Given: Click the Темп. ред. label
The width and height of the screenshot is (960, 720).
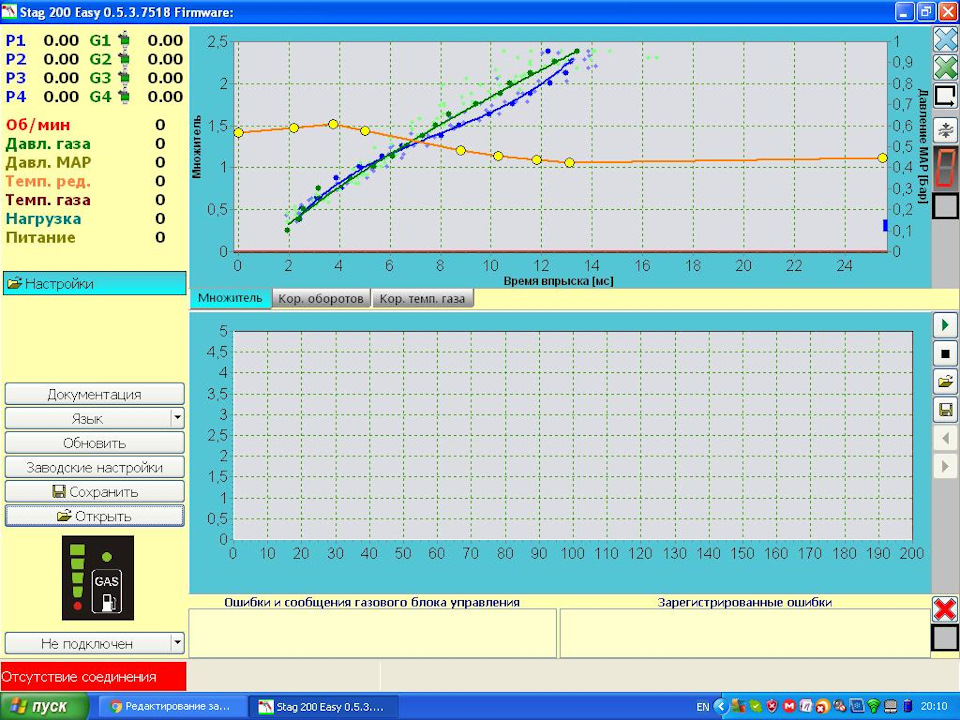Looking at the screenshot, I should tap(48, 181).
